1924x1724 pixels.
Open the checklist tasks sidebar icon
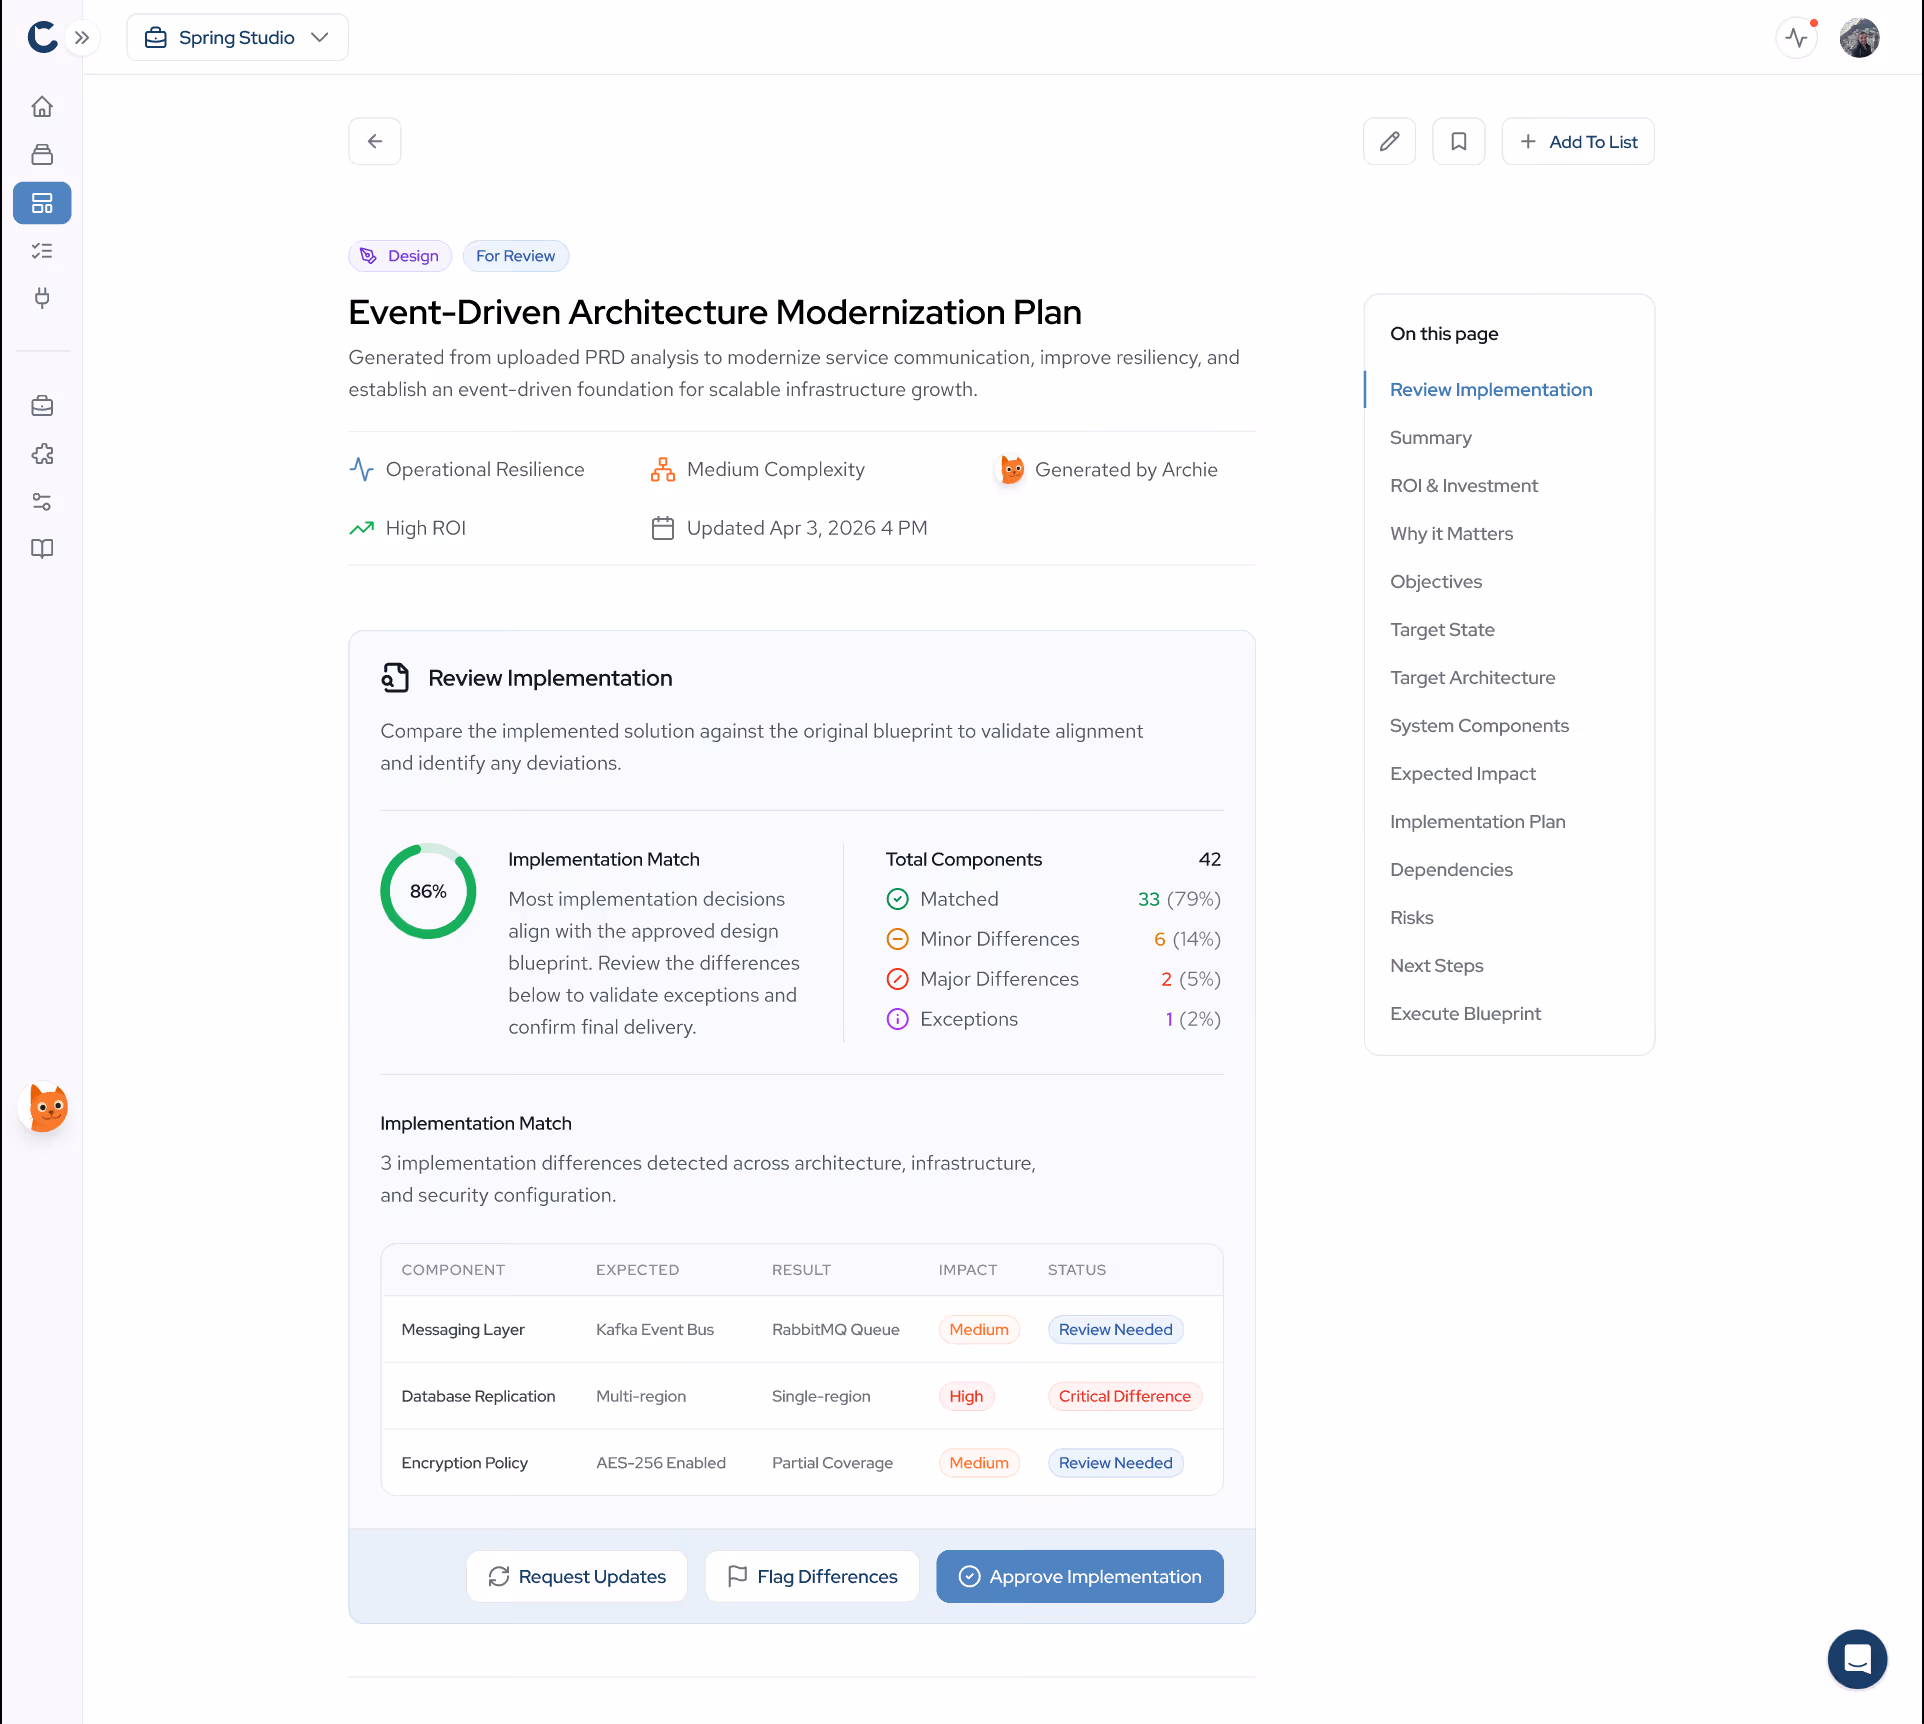tap(42, 250)
